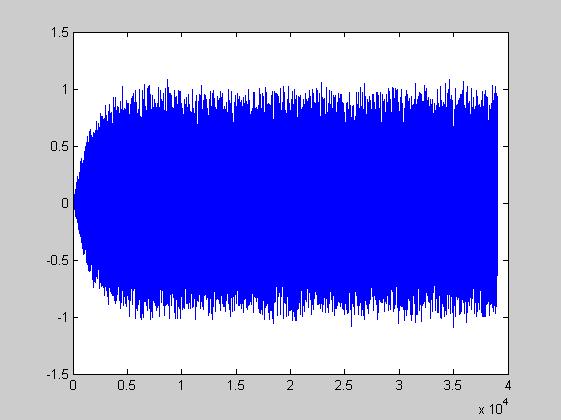Select the y-axis tick label 1
The image size is (561, 420).
click(65, 89)
